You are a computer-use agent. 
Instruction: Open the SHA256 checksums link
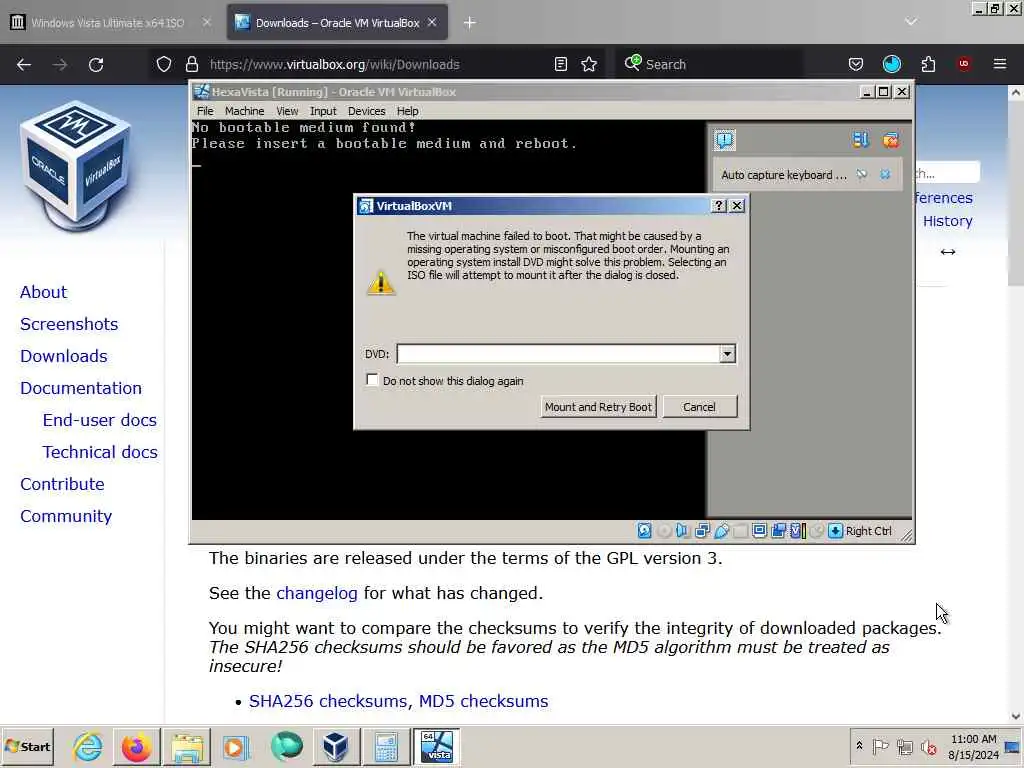click(x=330, y=701)
